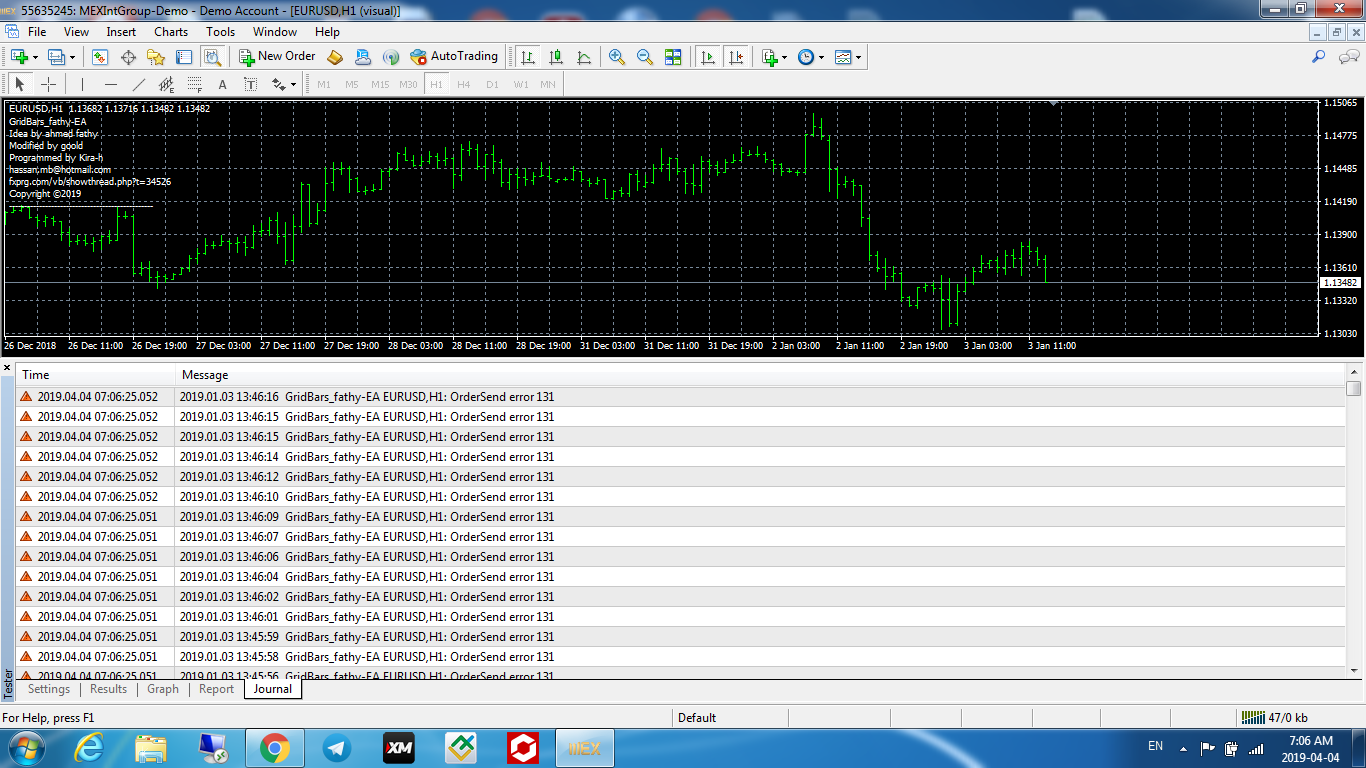Zoom in on the chart

tap(617, 57)
